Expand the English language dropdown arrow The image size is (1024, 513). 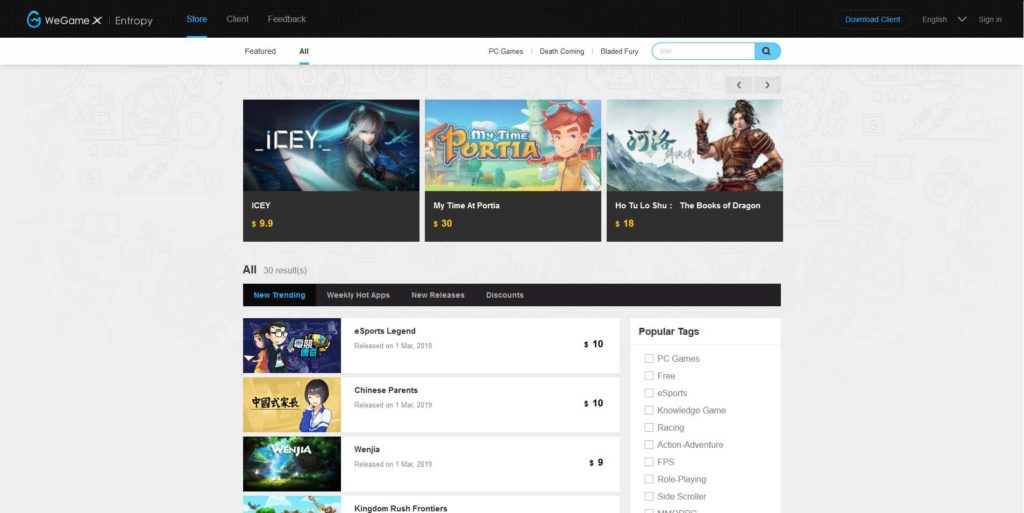coord(961,19)
